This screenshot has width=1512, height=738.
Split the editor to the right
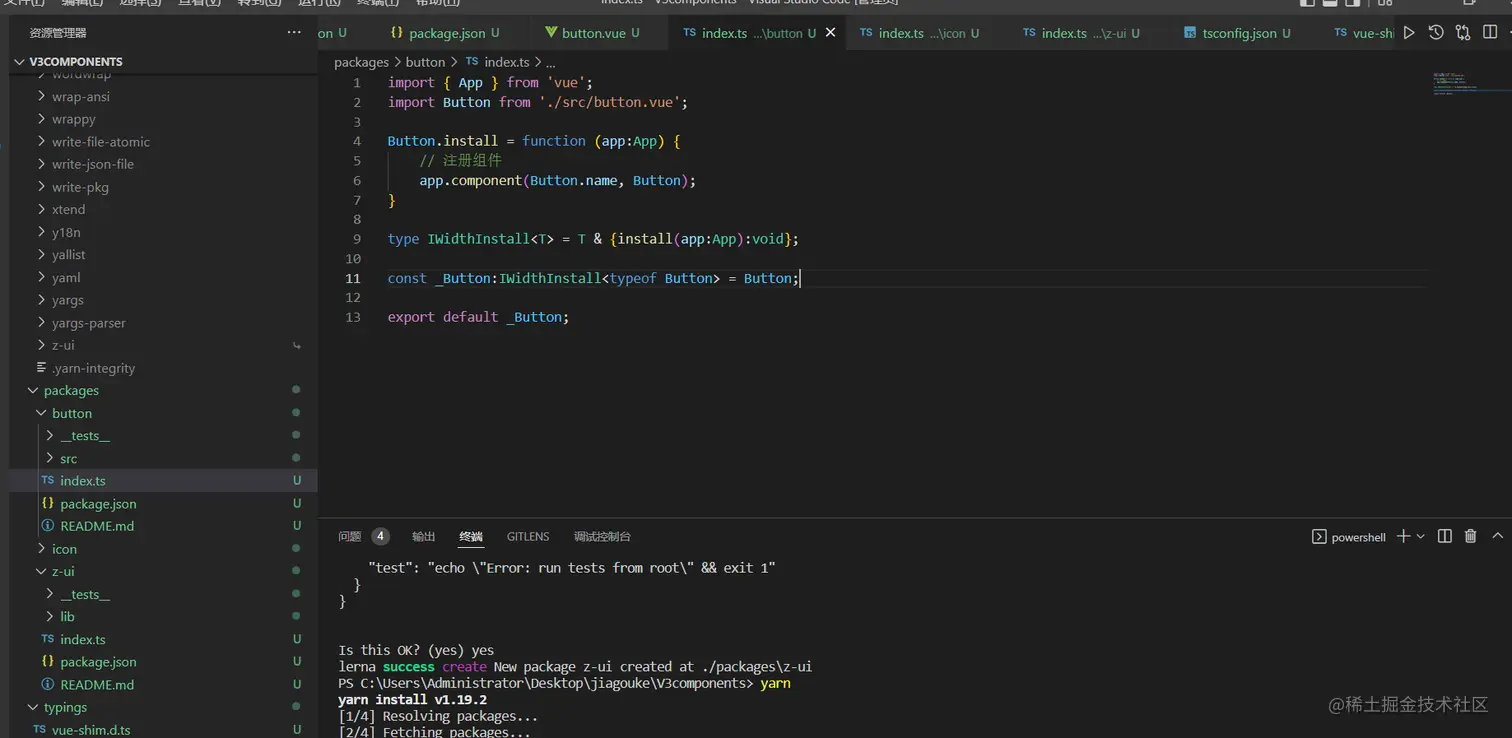click(1490, 33)
